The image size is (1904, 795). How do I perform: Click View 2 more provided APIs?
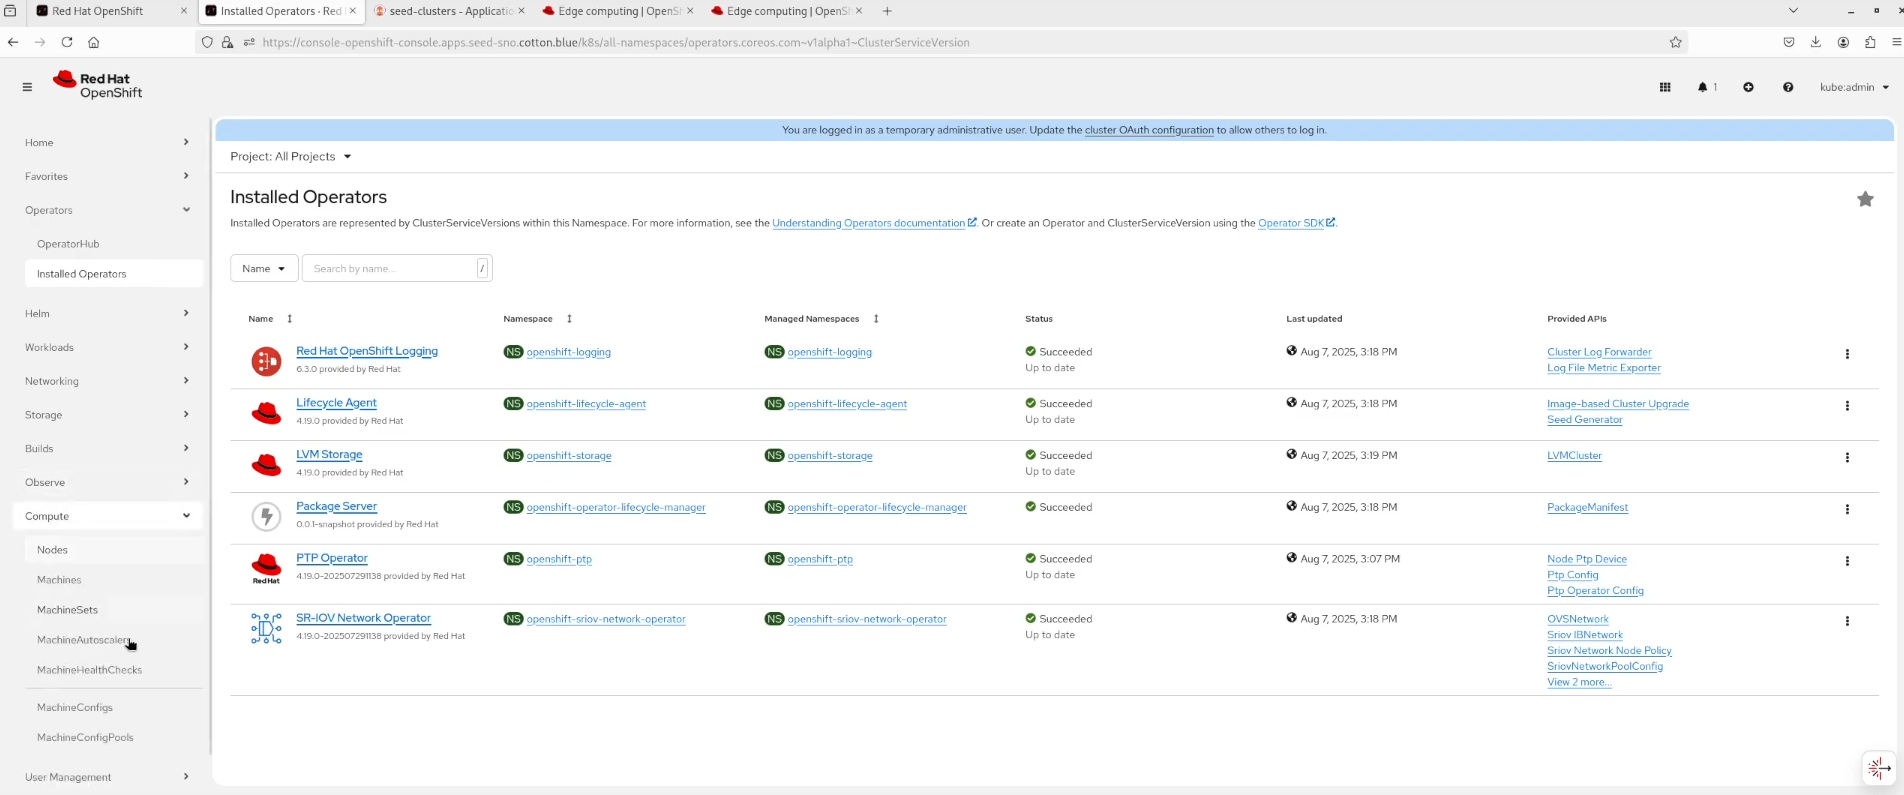coord(1579,682)
